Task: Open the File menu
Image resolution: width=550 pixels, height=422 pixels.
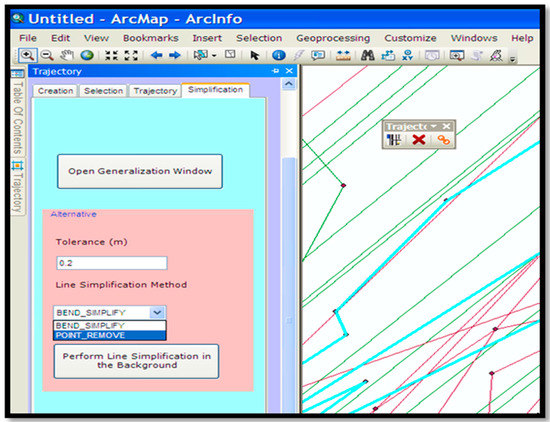Action: (x=28, y=38)
